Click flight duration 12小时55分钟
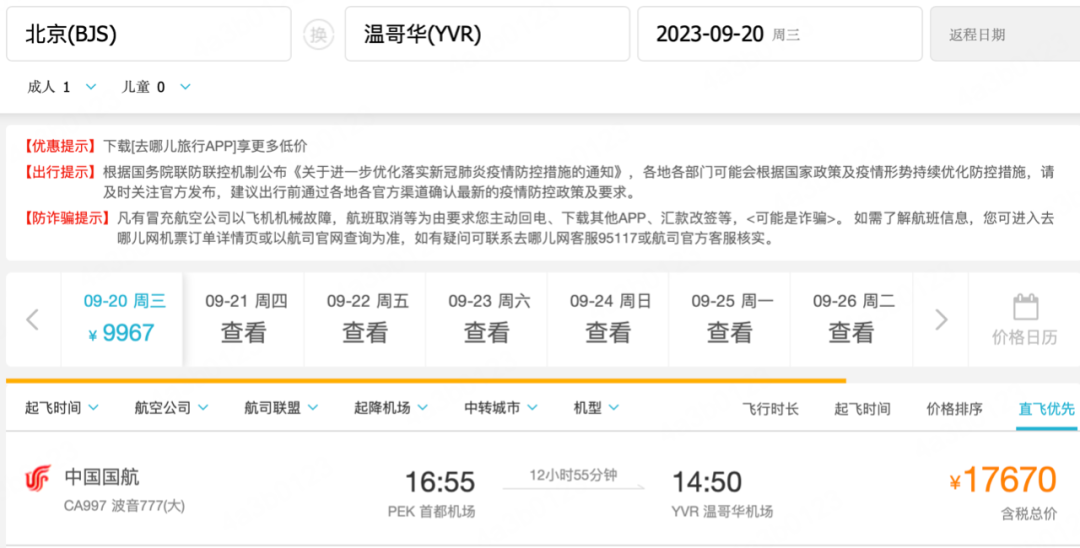The width and height of the screenshot is (1080, 548). click(573, 475)
